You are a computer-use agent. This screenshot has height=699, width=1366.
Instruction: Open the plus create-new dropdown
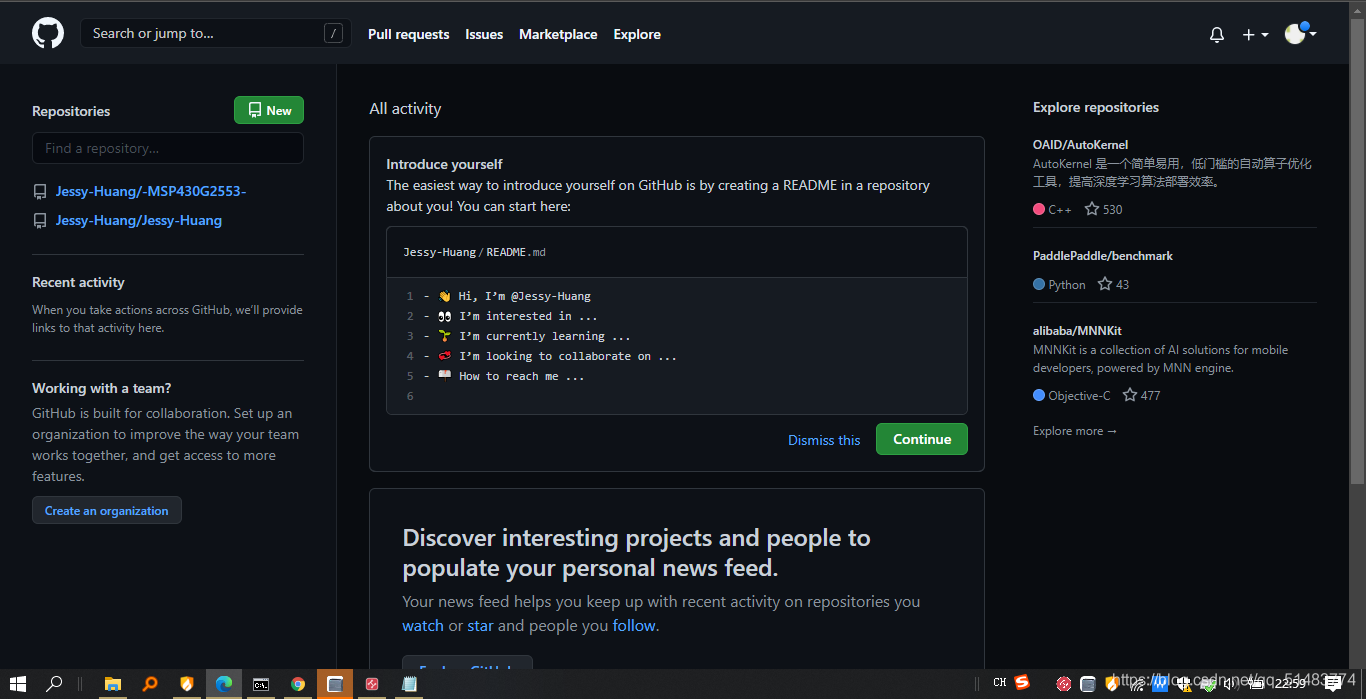1255,34
